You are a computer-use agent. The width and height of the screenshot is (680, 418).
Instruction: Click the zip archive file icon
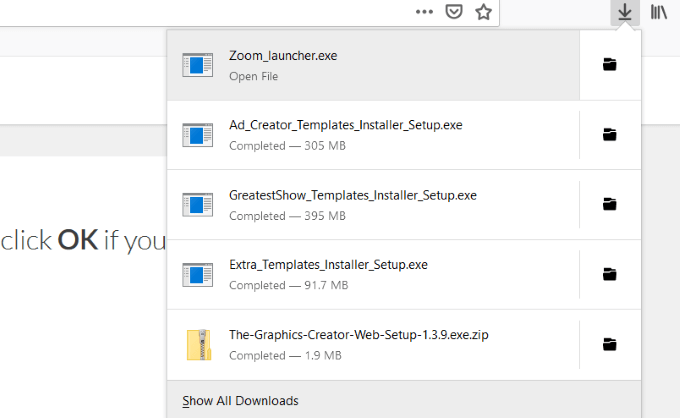(198, 345)
